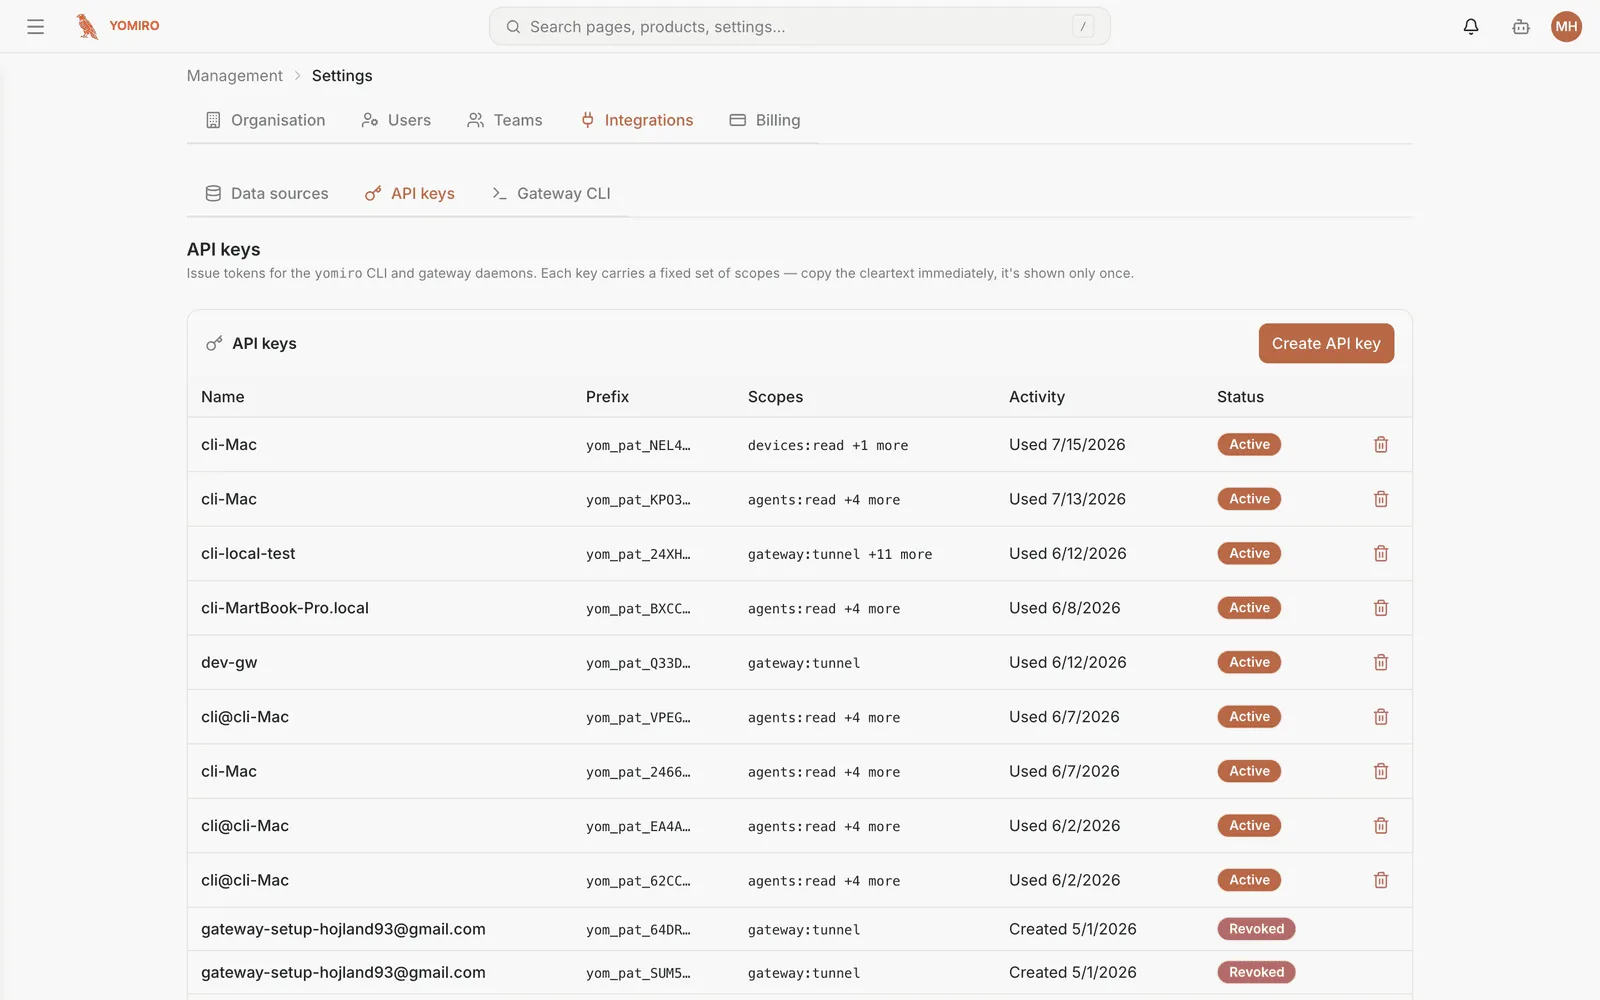Delete the dev-gw key

[1381, 663]
